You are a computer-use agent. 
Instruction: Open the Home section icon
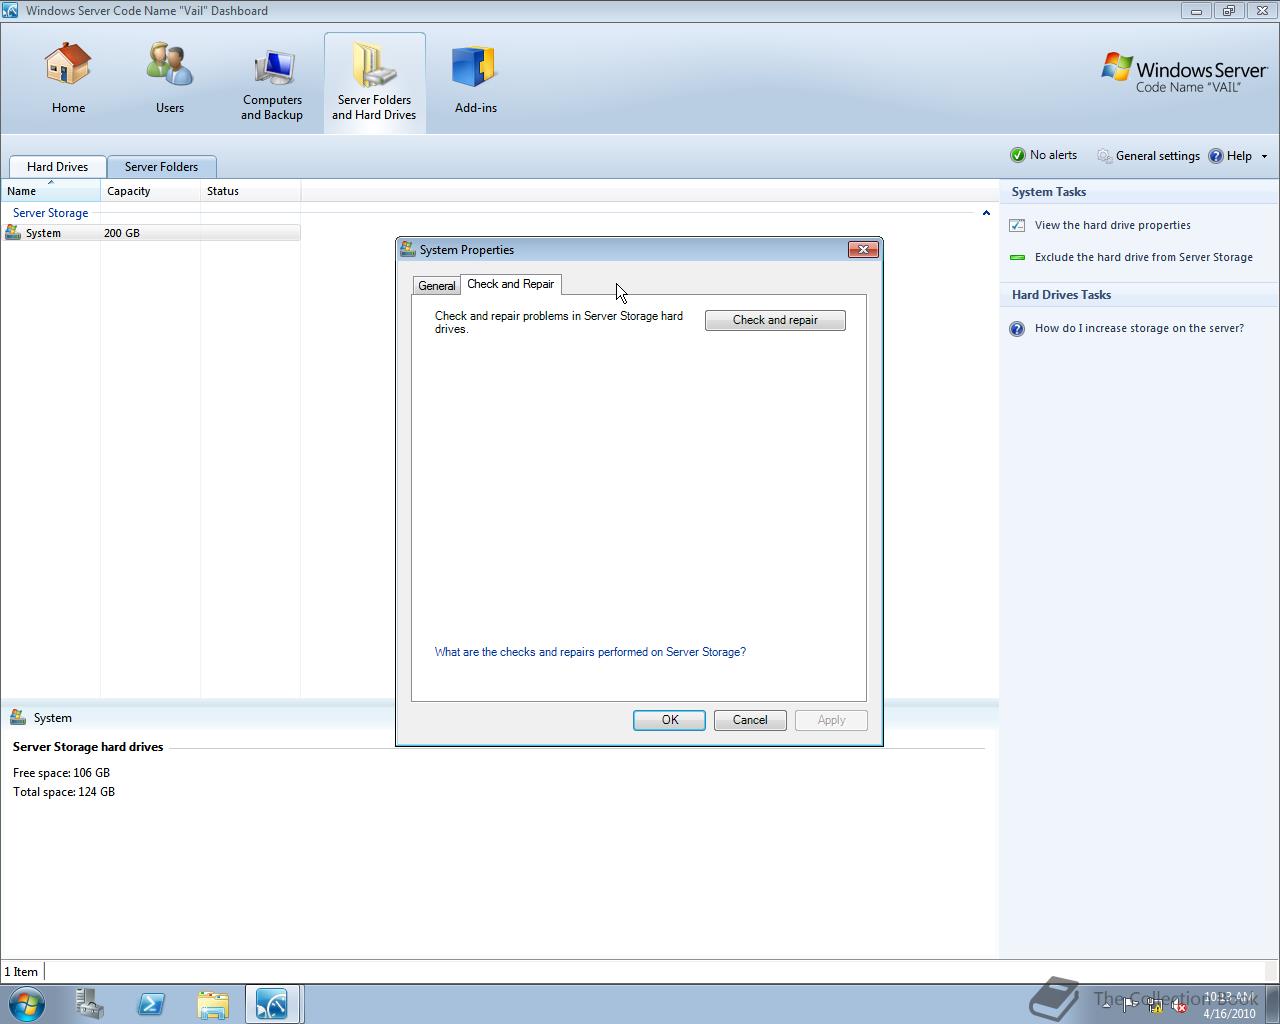(68, 65)
